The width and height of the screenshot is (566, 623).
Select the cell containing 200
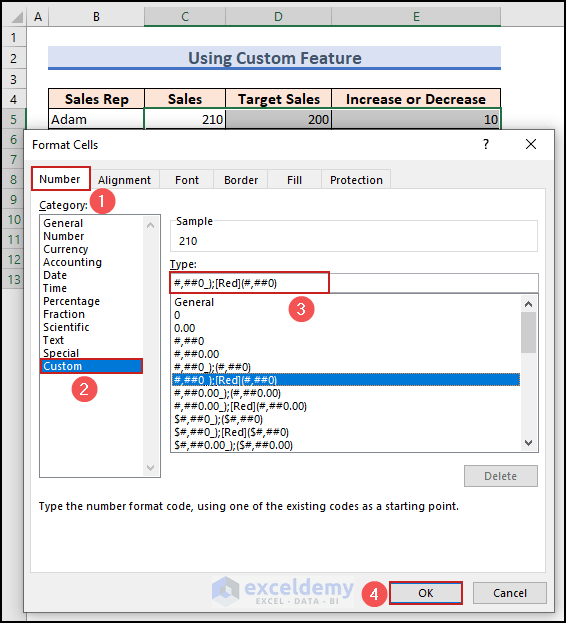(x=278, y=119)
